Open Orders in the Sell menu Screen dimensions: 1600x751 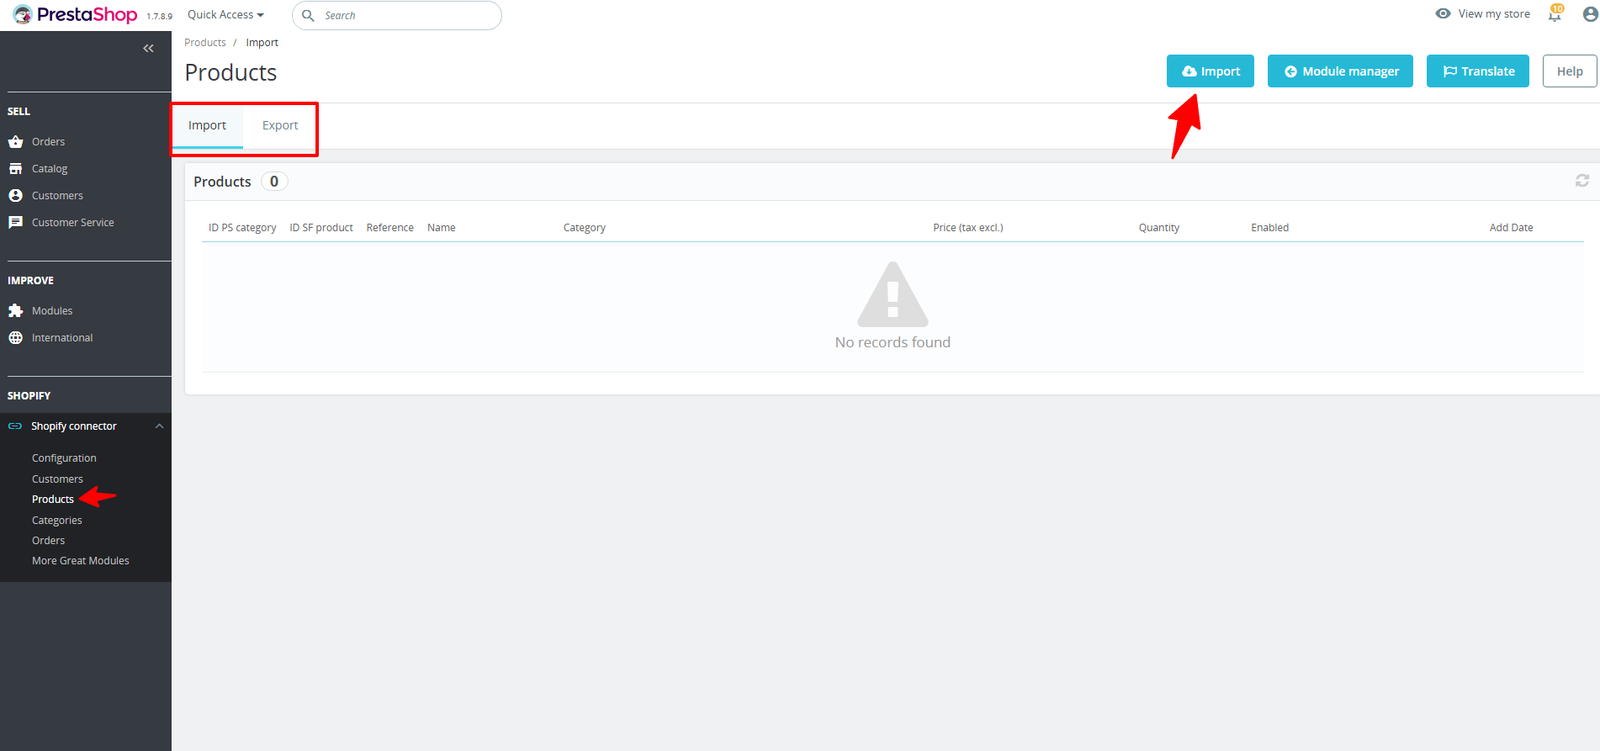tap(48, 142)
